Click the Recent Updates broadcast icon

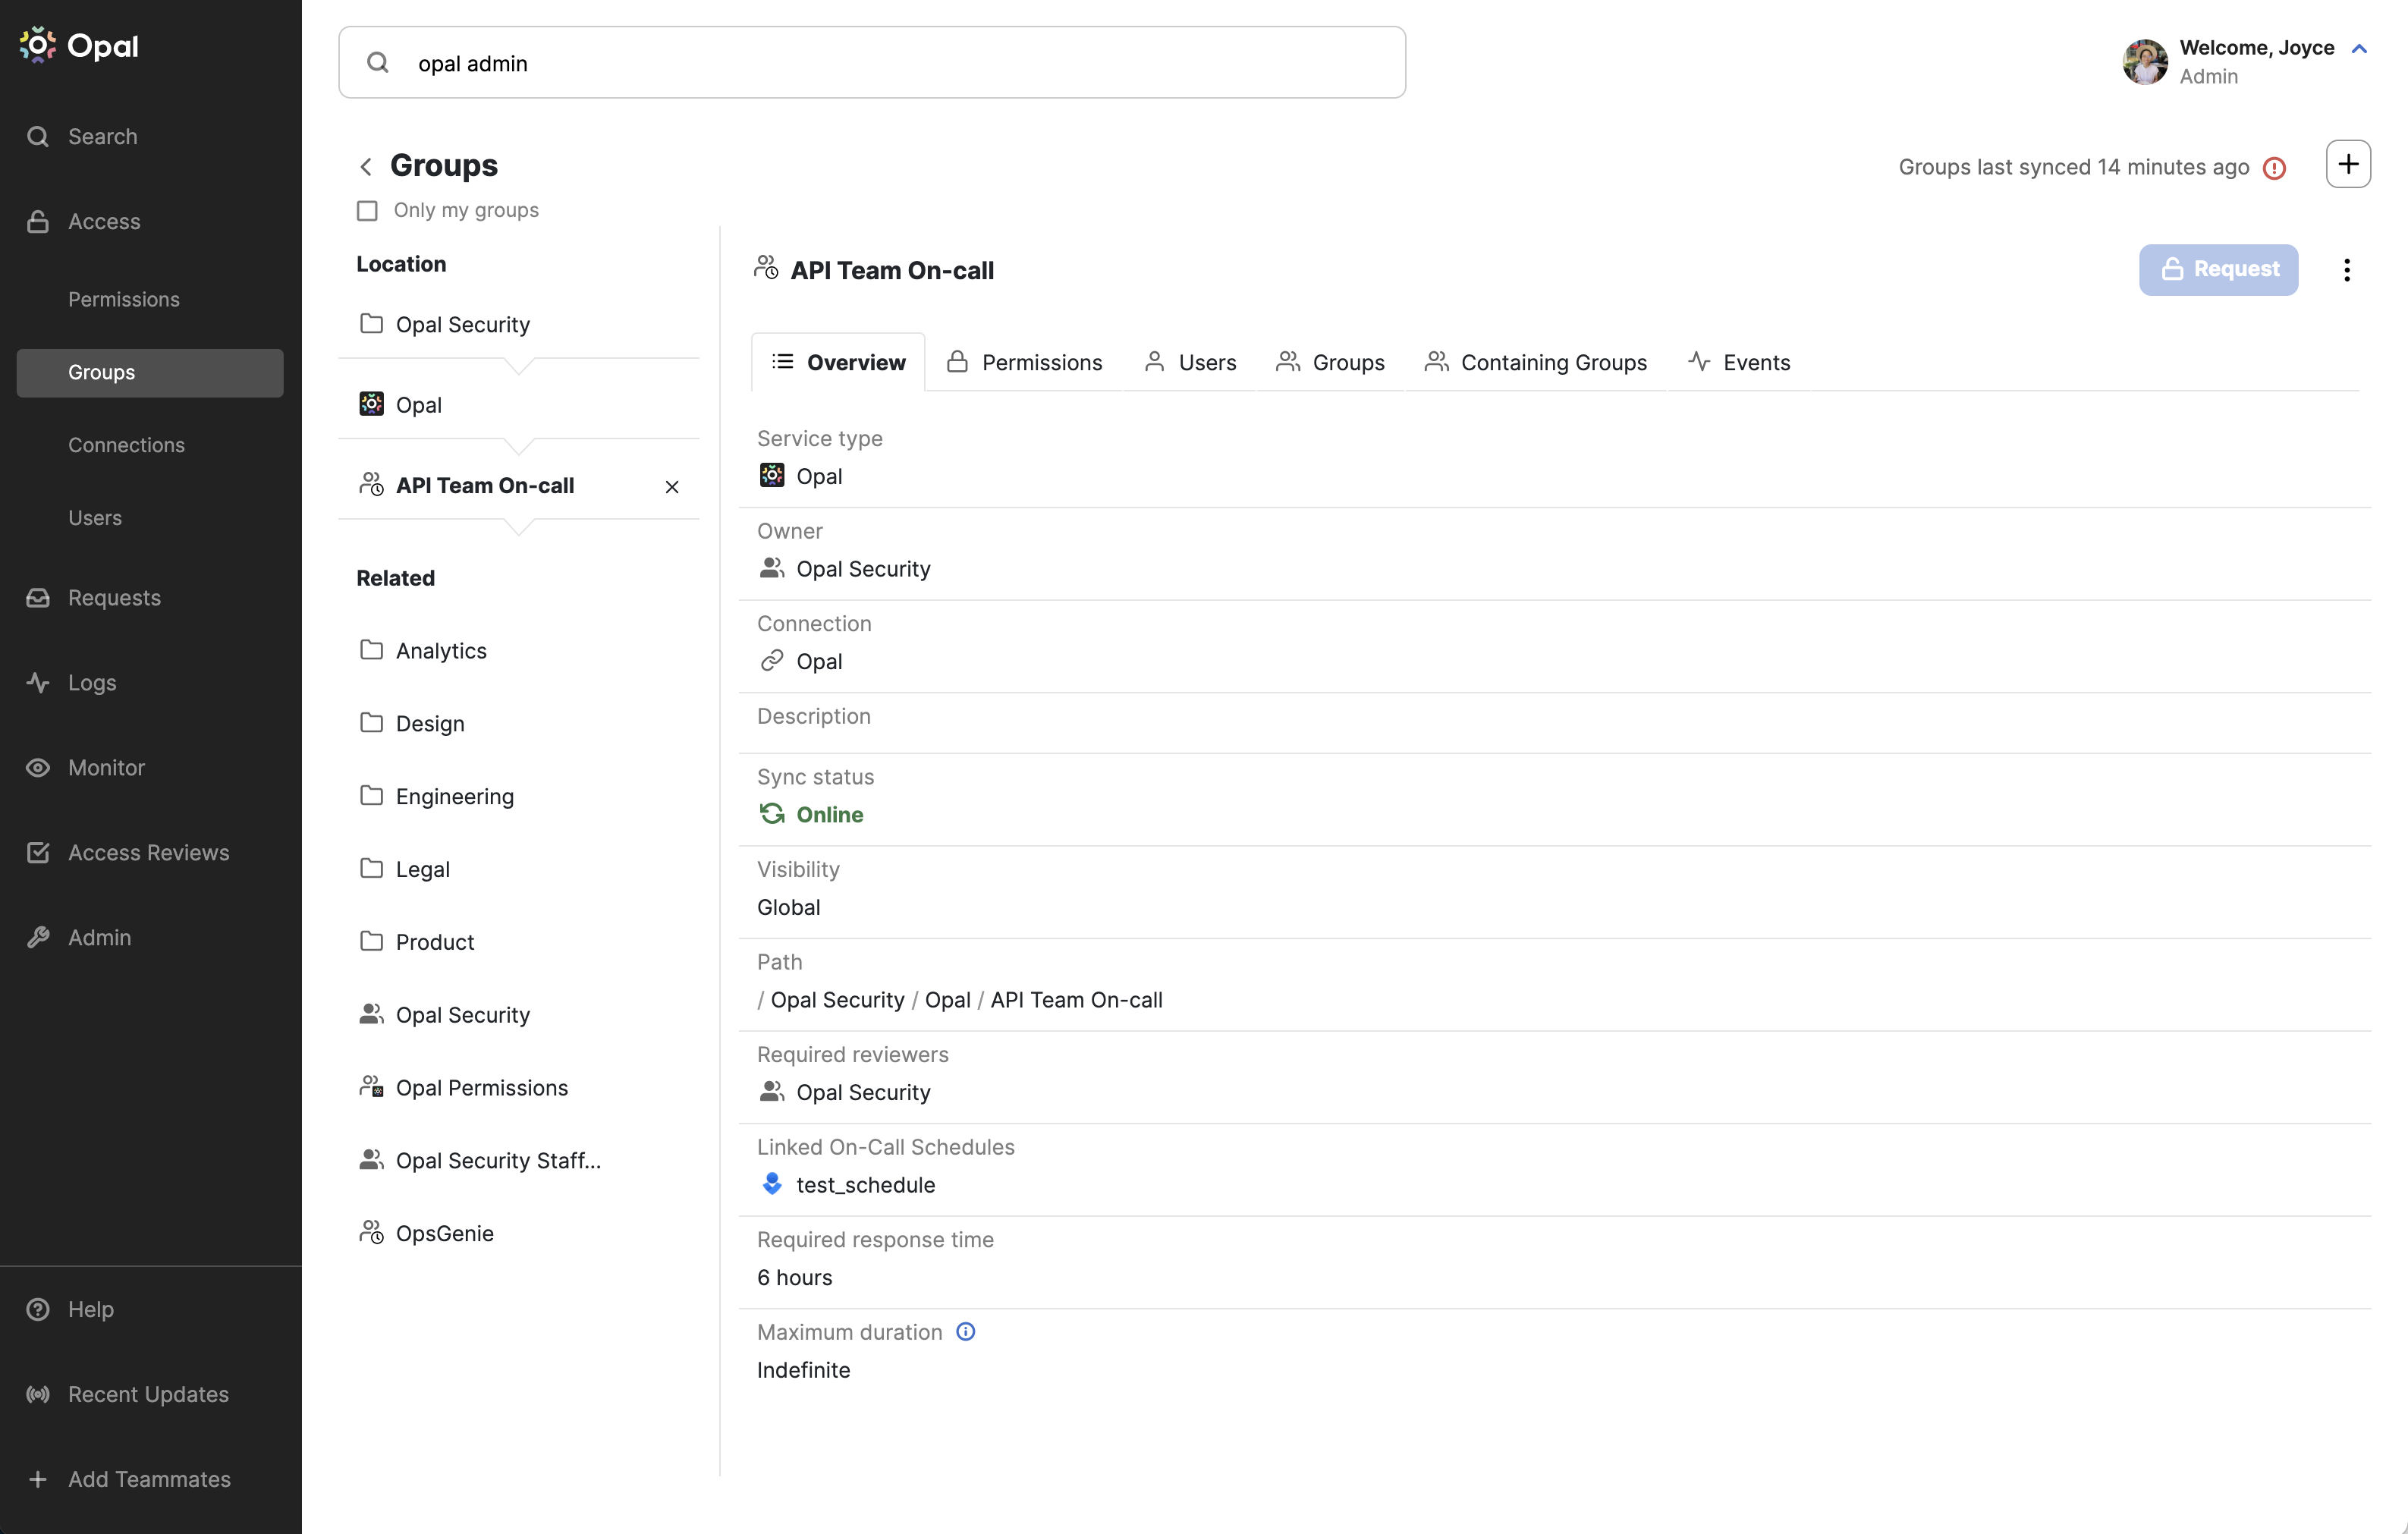click(x=38, y=1394)
